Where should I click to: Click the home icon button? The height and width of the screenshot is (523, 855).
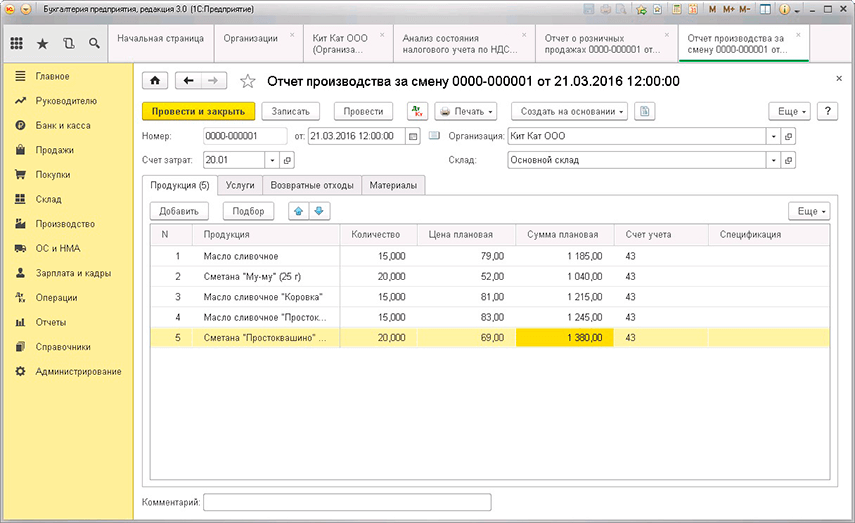154,81
